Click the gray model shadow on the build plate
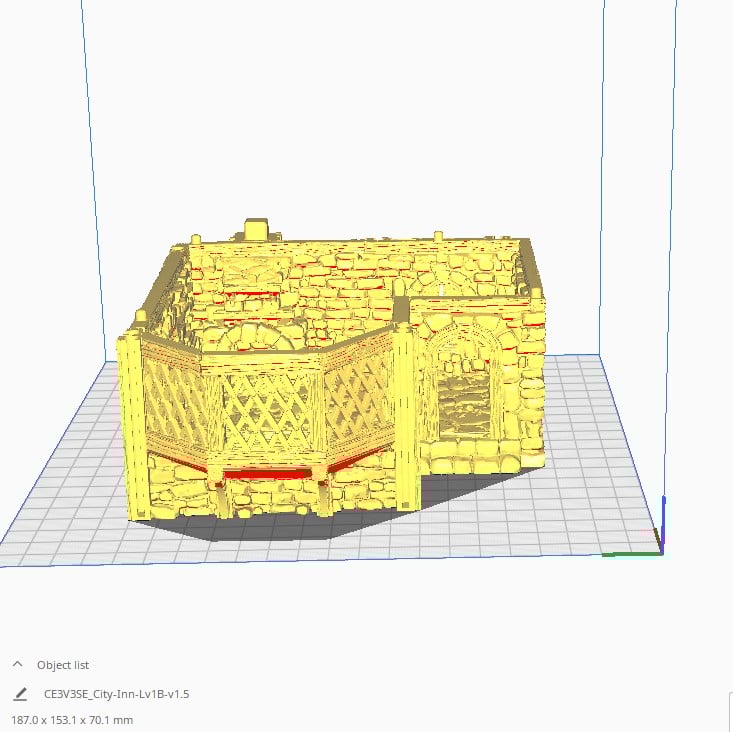 click(280, 528)
